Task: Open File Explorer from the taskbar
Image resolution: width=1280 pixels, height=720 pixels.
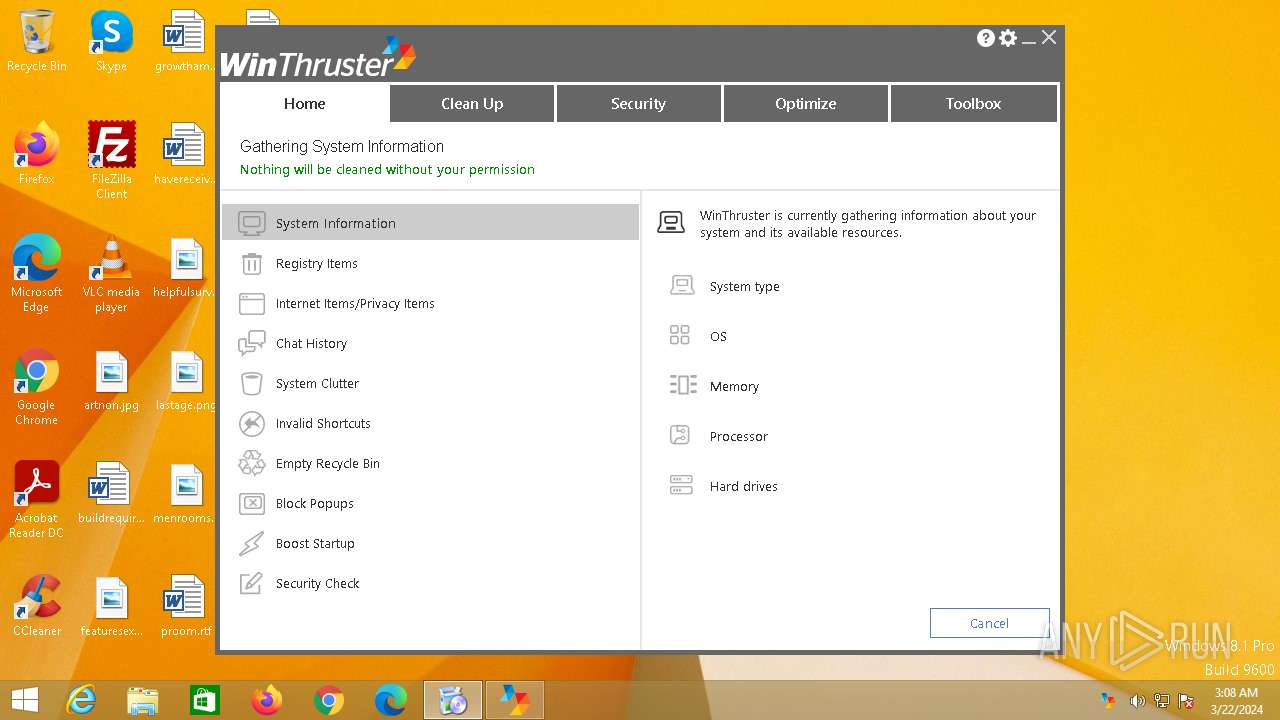Action: 143,700
